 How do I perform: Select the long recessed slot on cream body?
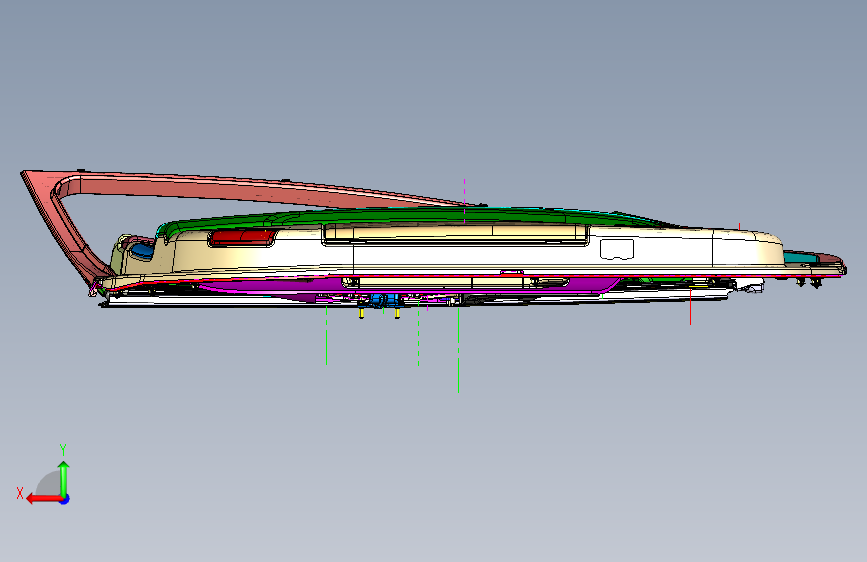click(455, 234)
